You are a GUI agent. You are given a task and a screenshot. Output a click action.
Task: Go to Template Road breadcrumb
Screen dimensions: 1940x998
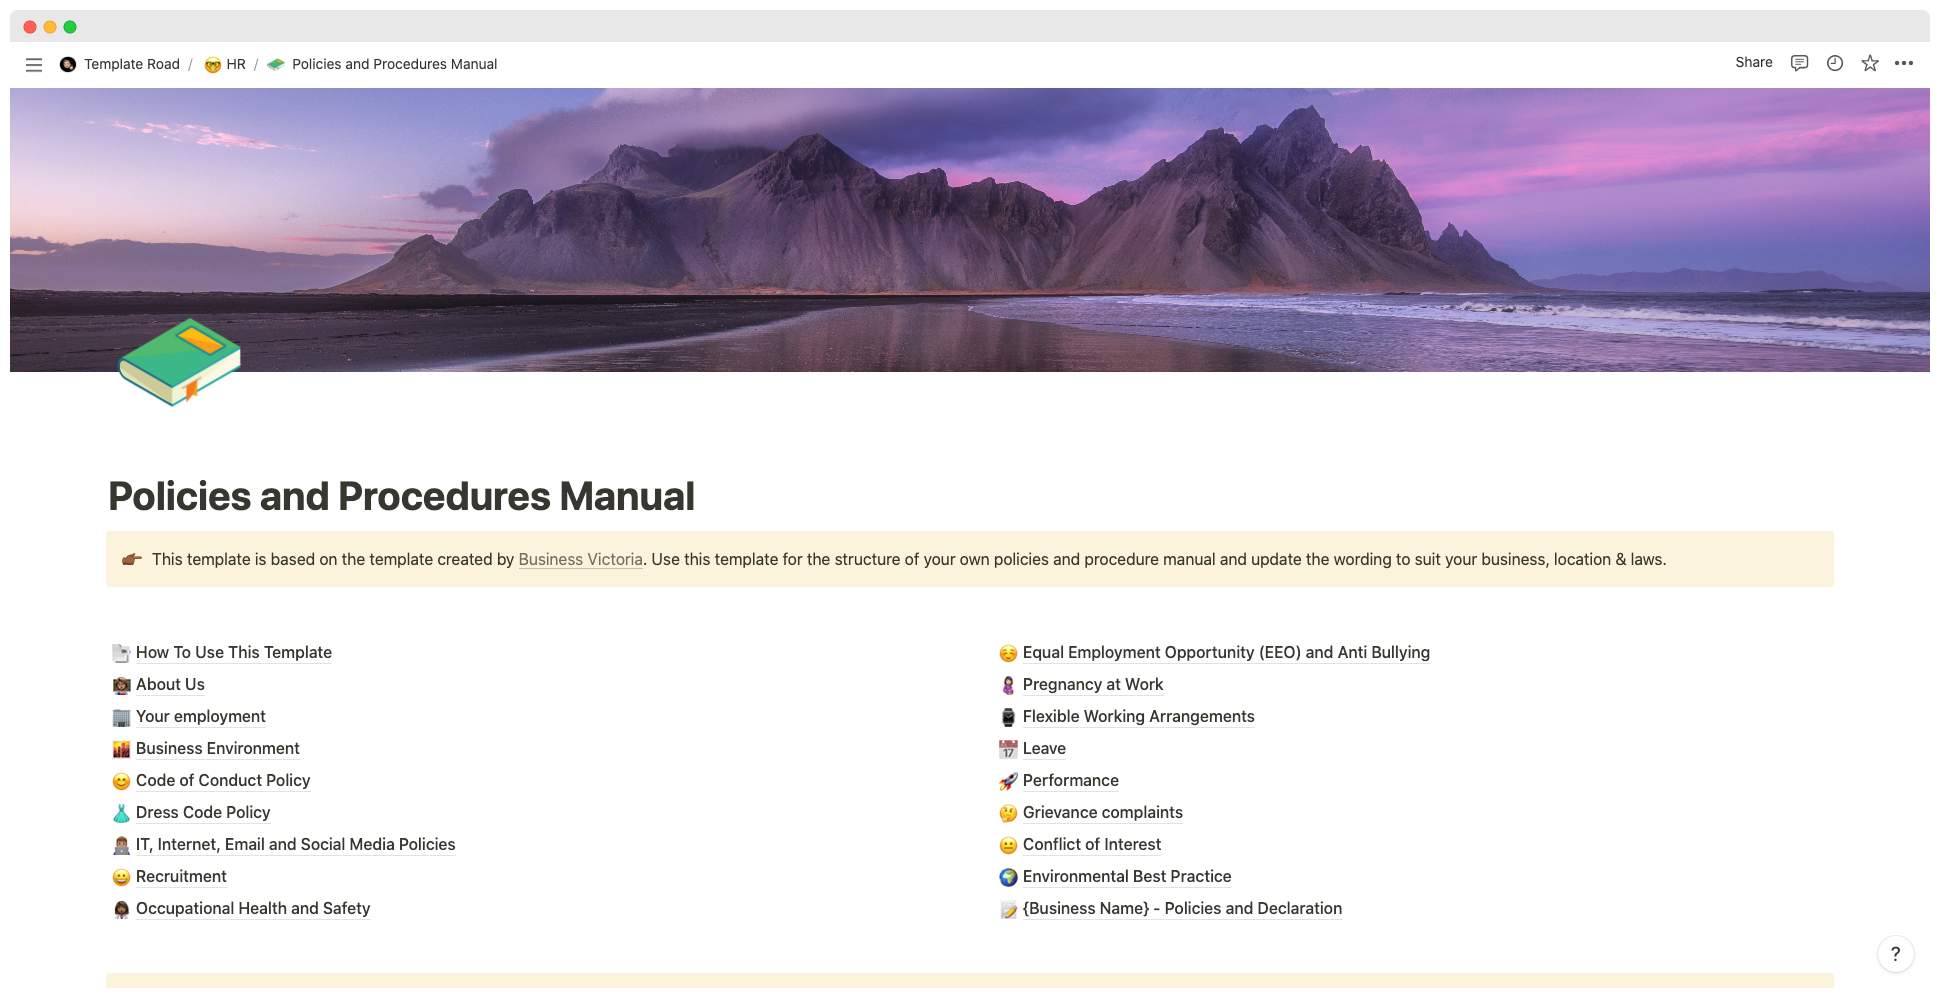coord(131,64)
